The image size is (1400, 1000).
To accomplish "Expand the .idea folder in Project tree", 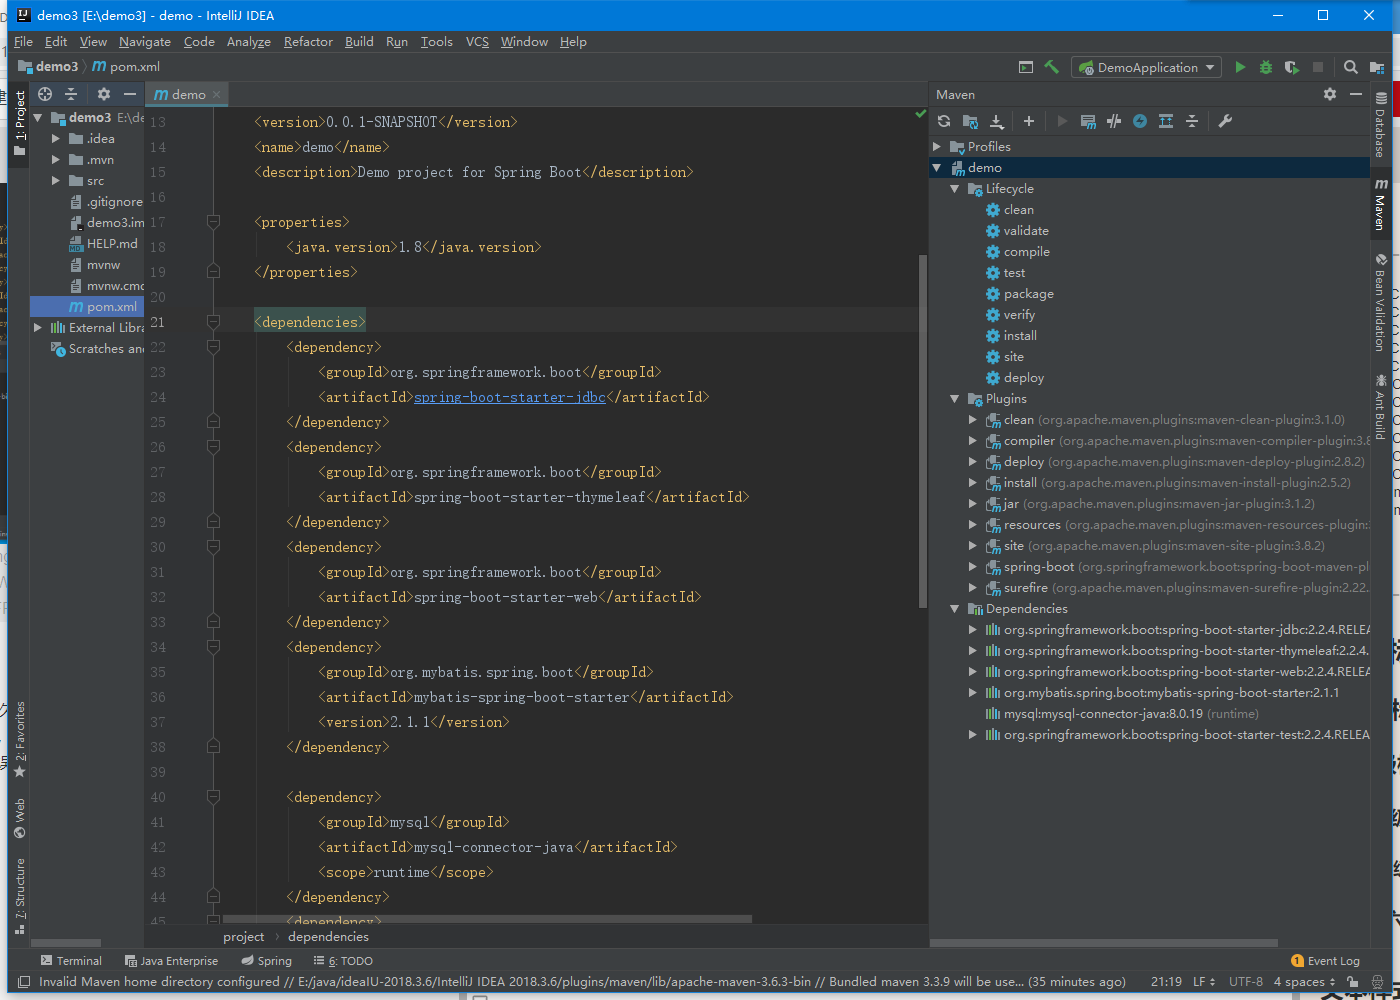I will tap(56, 138).
